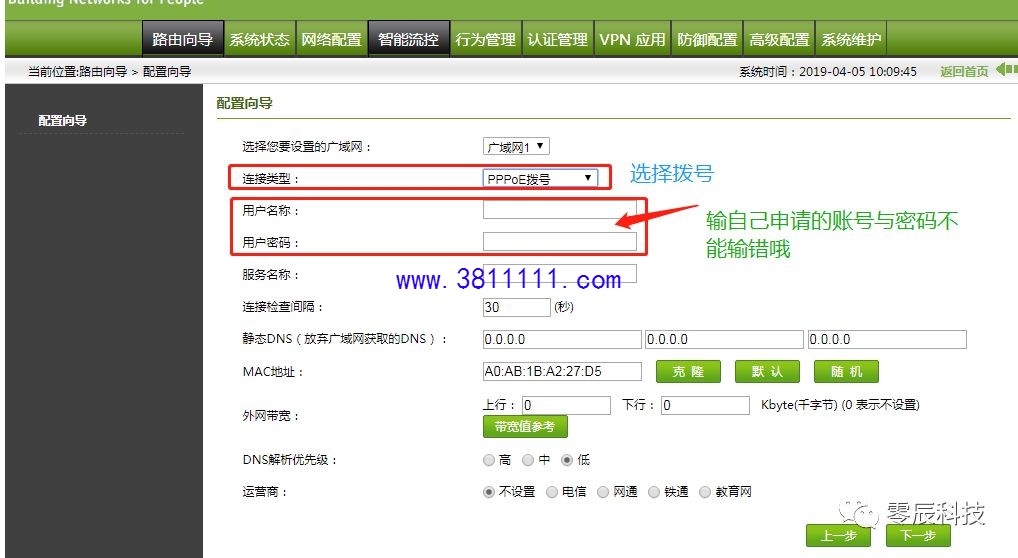This screenshot has height=558, width=1018.
Task: Choose the 教育网 operator radio button
Action: click(705, 492)
